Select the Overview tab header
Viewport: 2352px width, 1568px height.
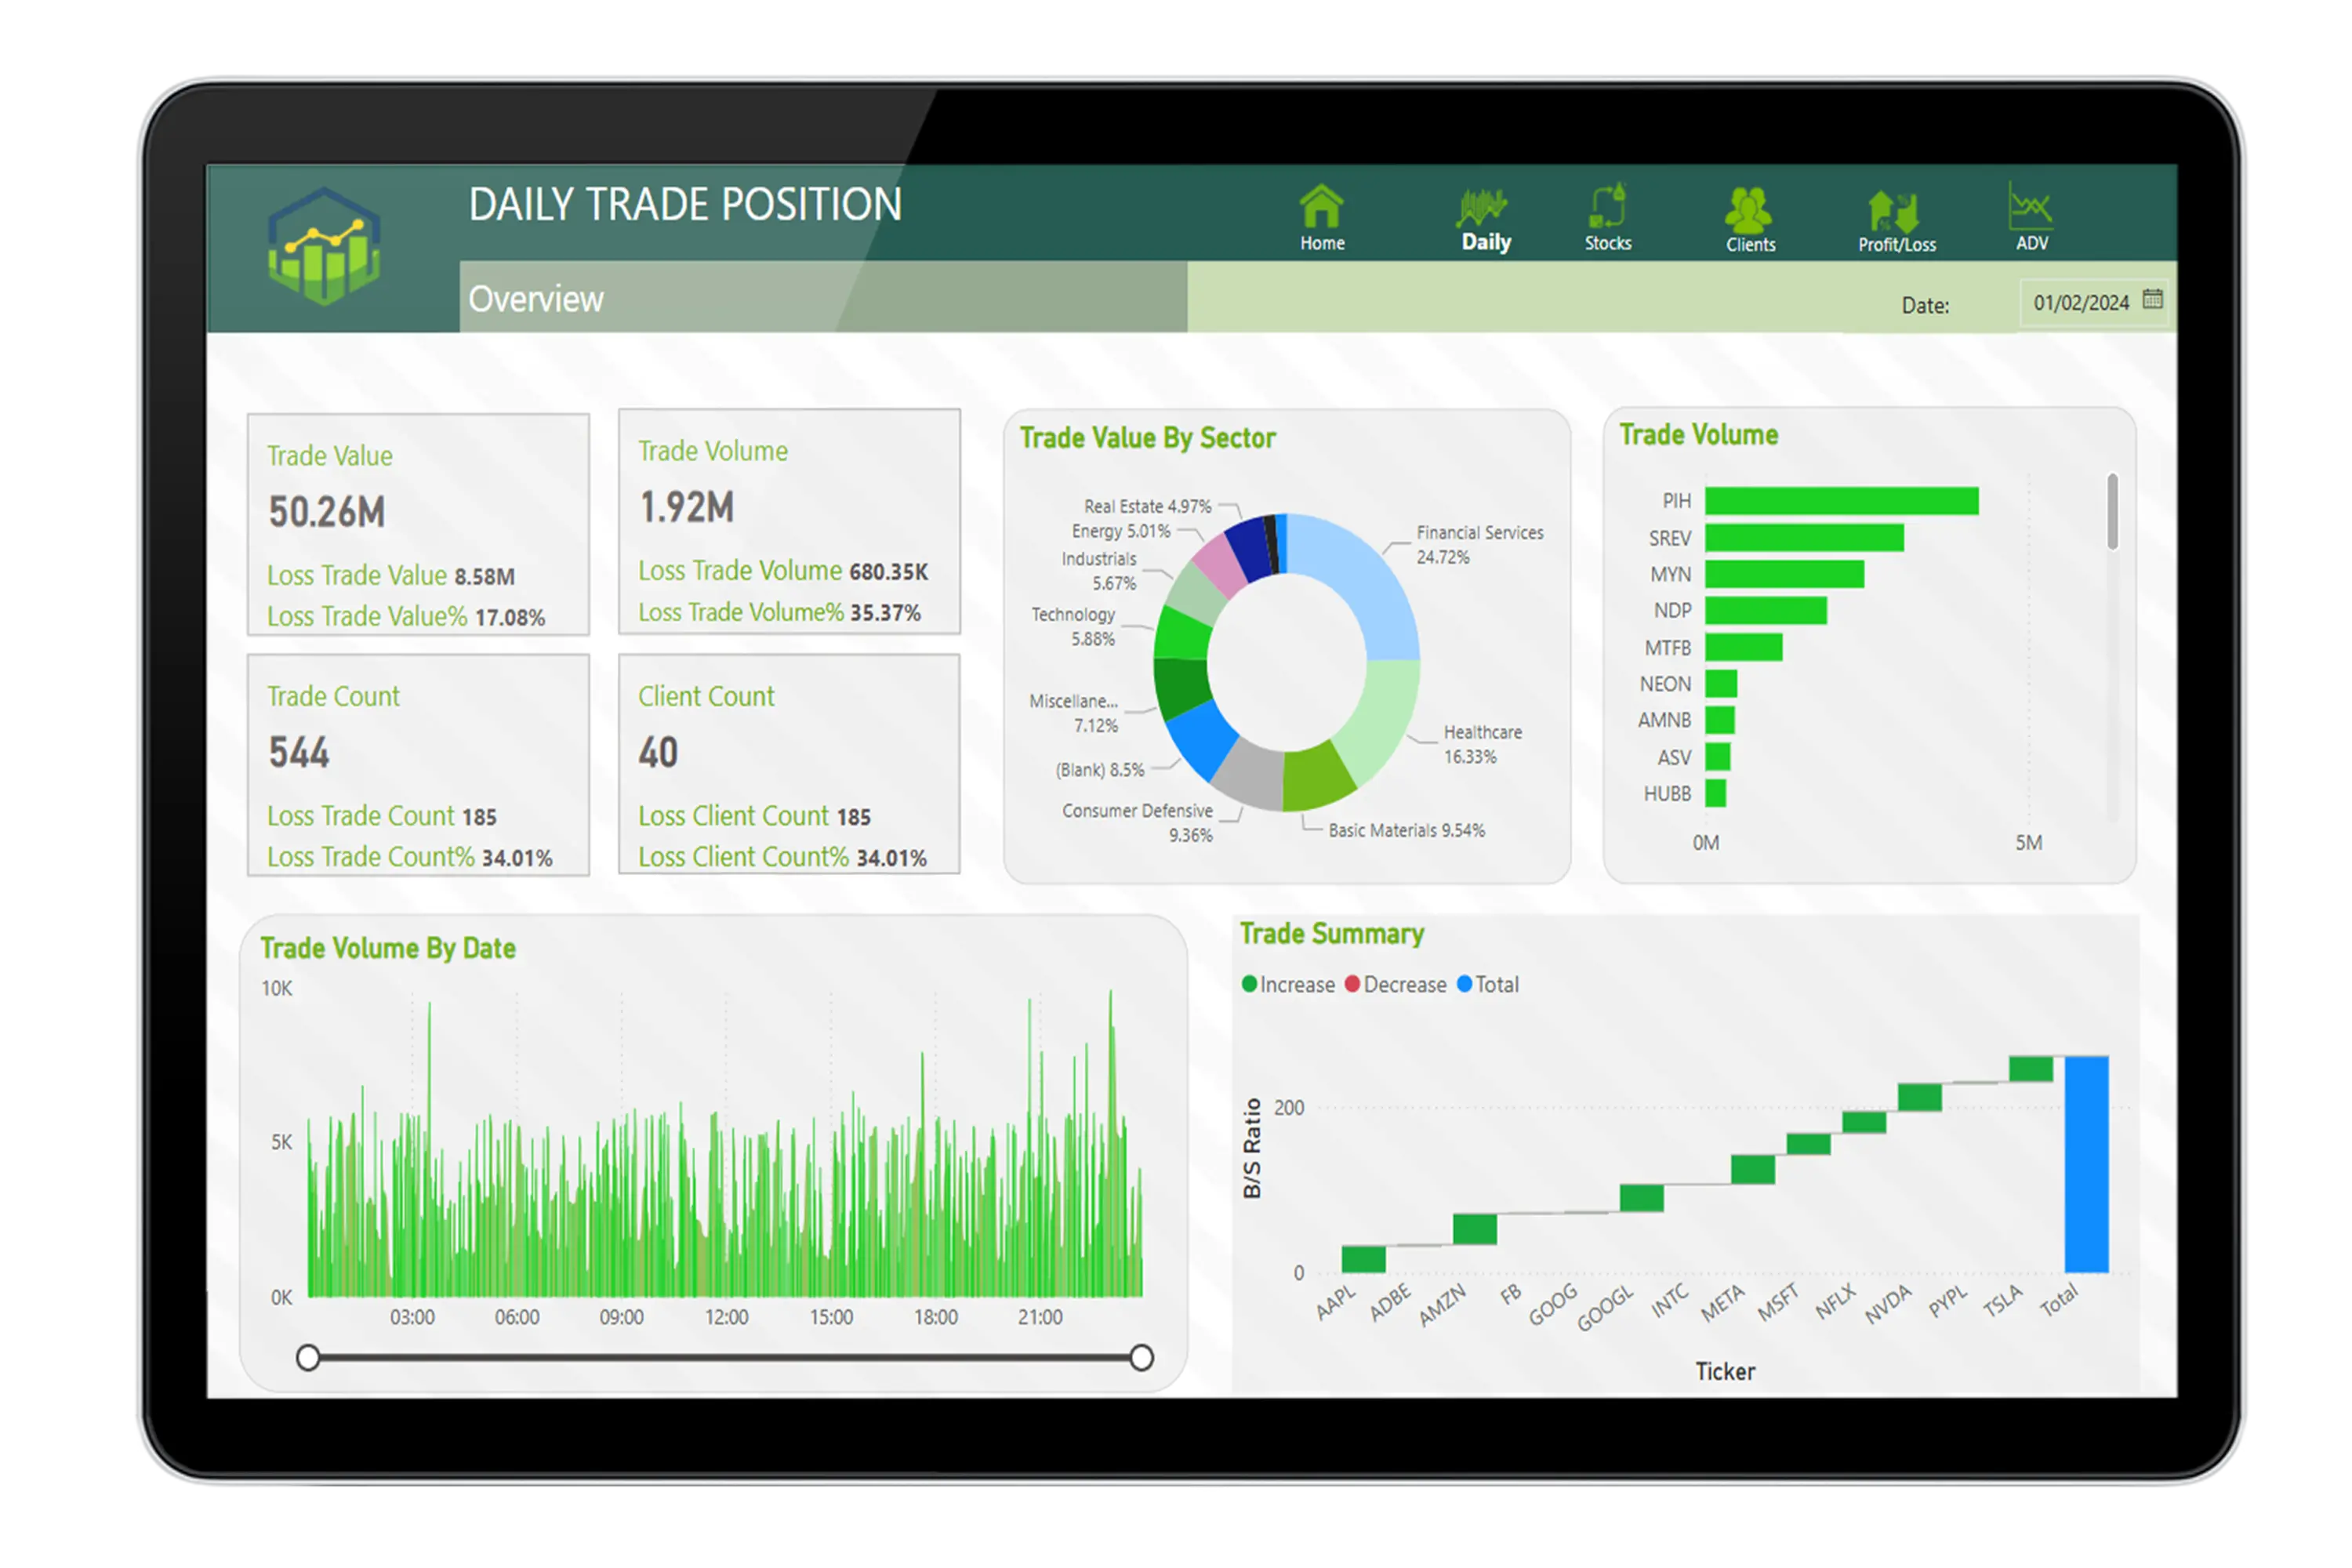(x=536, y=299)
